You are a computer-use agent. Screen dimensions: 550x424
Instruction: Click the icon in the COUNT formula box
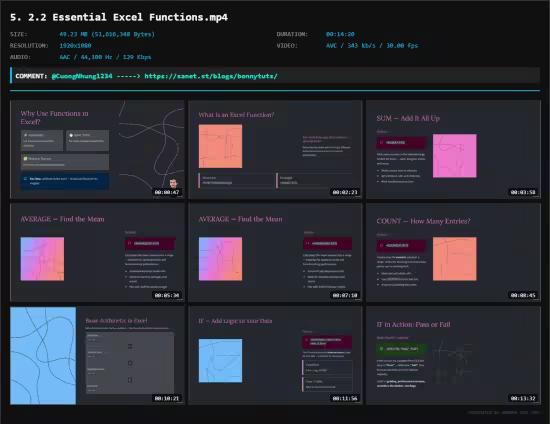tap(381, 245)
